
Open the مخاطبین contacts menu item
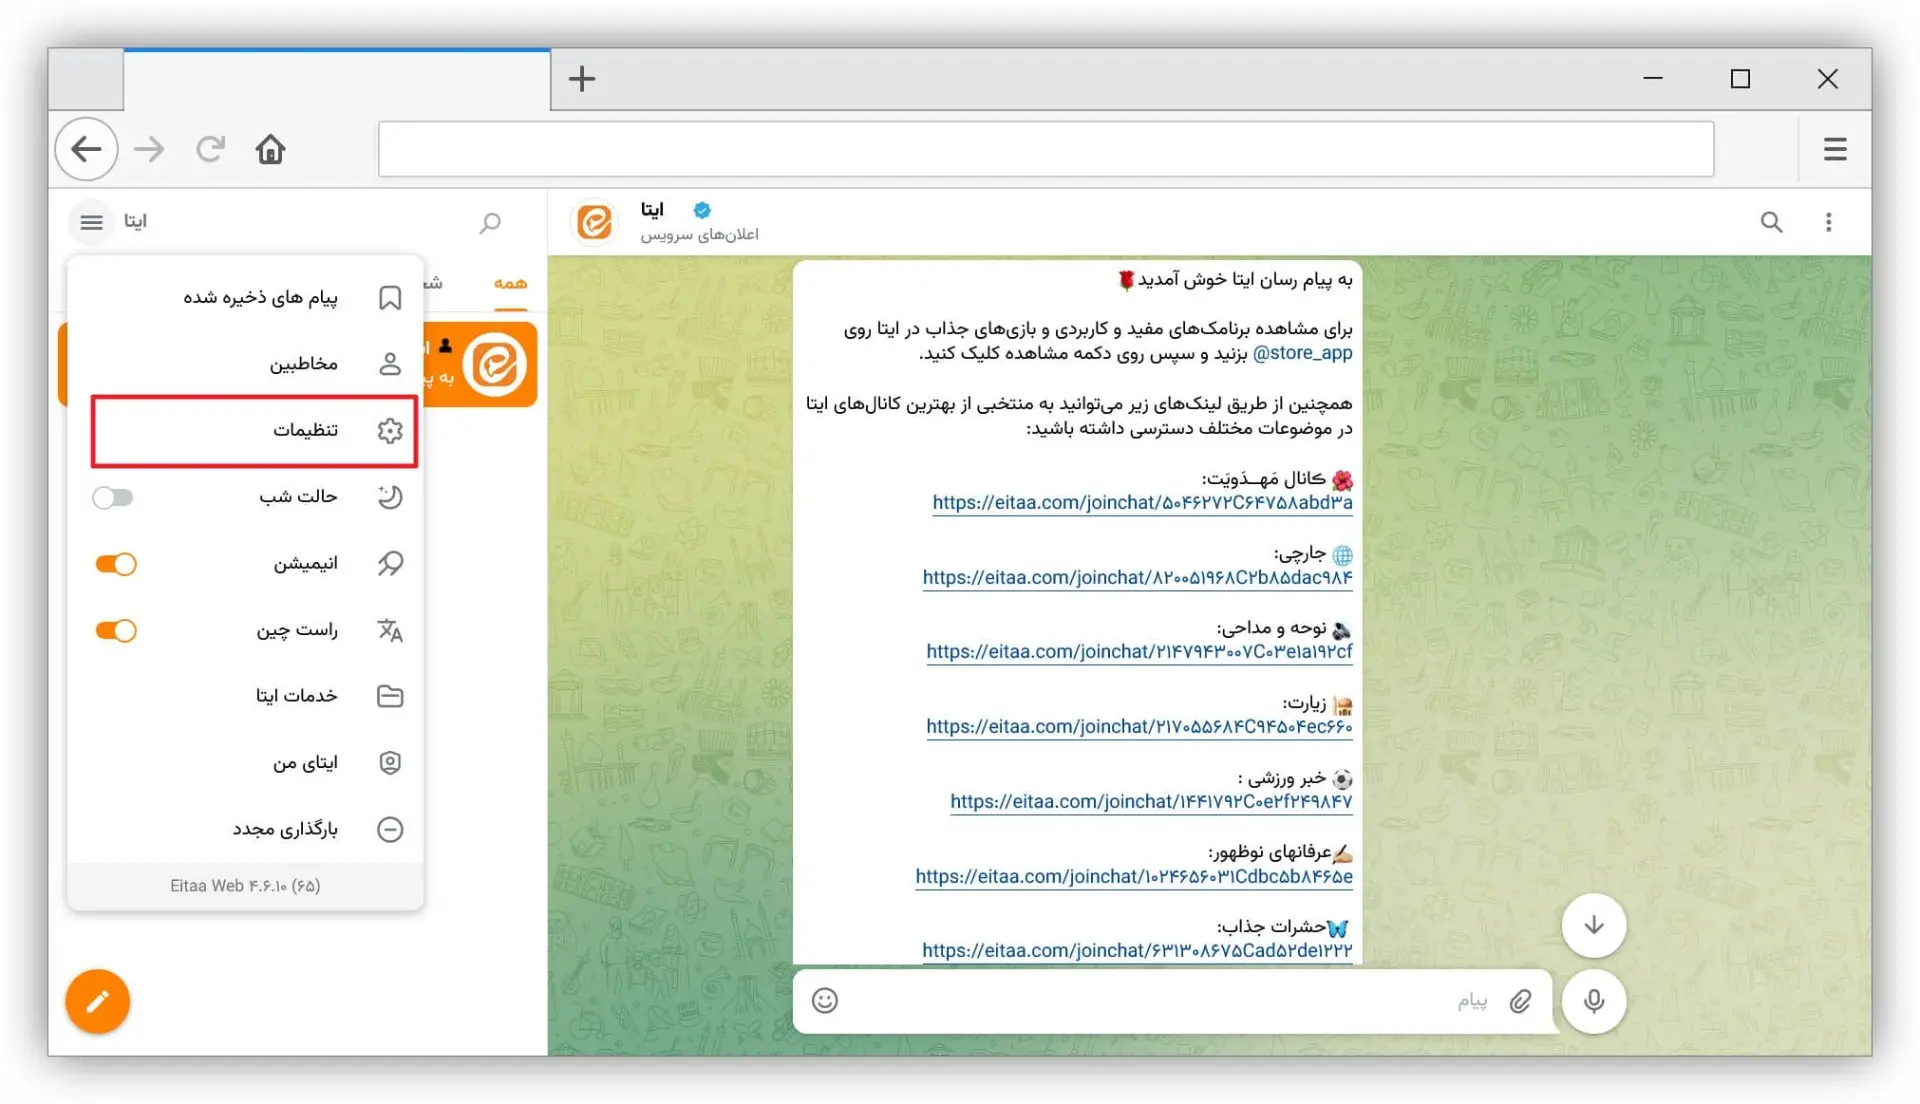click(x=245, y=364)
